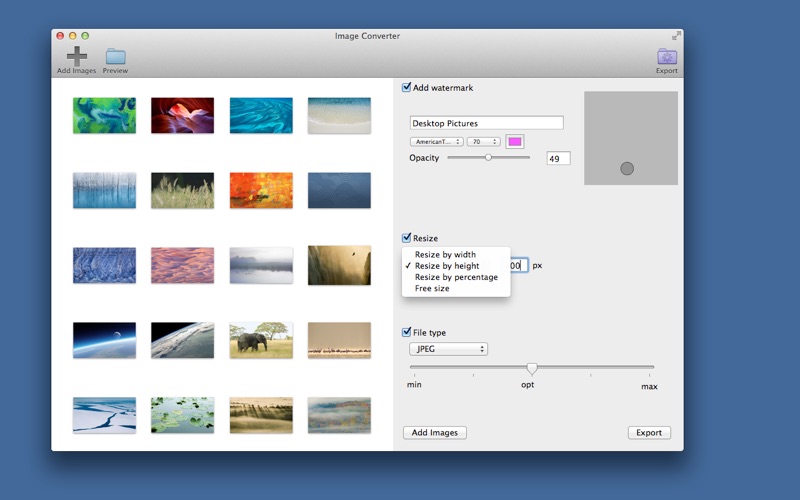Select the misty gray lake thumbnail
The image size is (800, 500).
261,265
